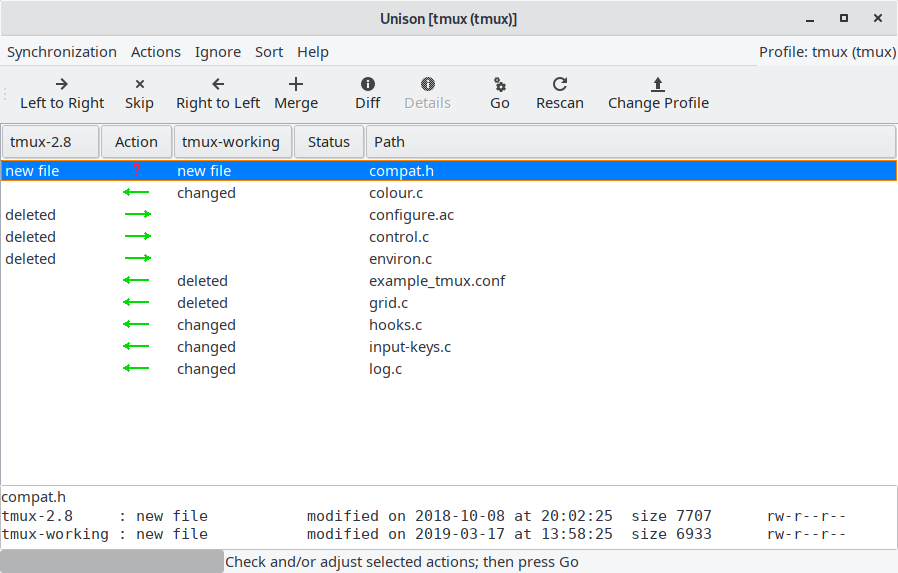Click 'deleted' in grid.c row
898x573 pixels.
click(x=202, y=303)
